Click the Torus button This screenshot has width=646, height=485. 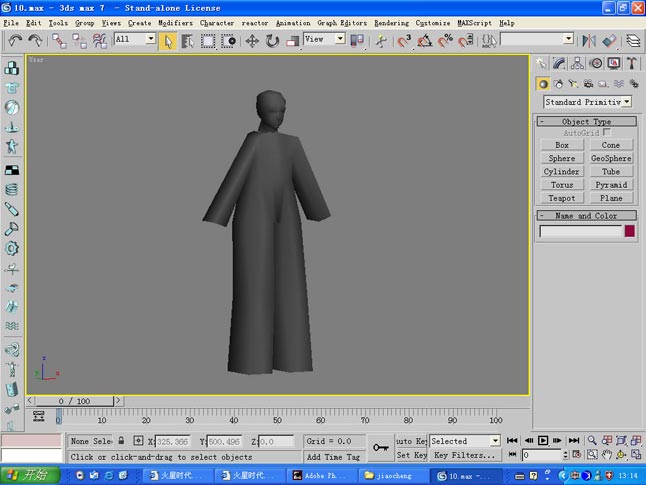tap(562, 185)
